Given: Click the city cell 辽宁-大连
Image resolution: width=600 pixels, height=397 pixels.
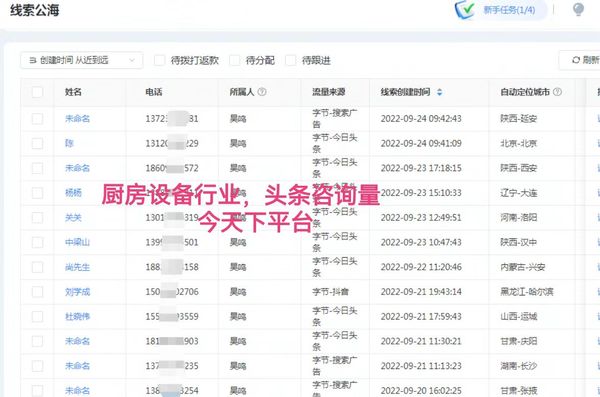Looking at the screenshot, I should point(518,193).
